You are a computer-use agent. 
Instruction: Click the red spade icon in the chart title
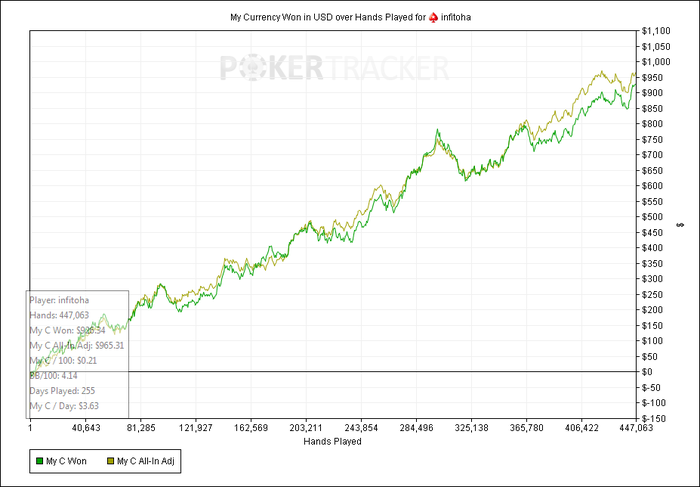[x=433, y=17]
